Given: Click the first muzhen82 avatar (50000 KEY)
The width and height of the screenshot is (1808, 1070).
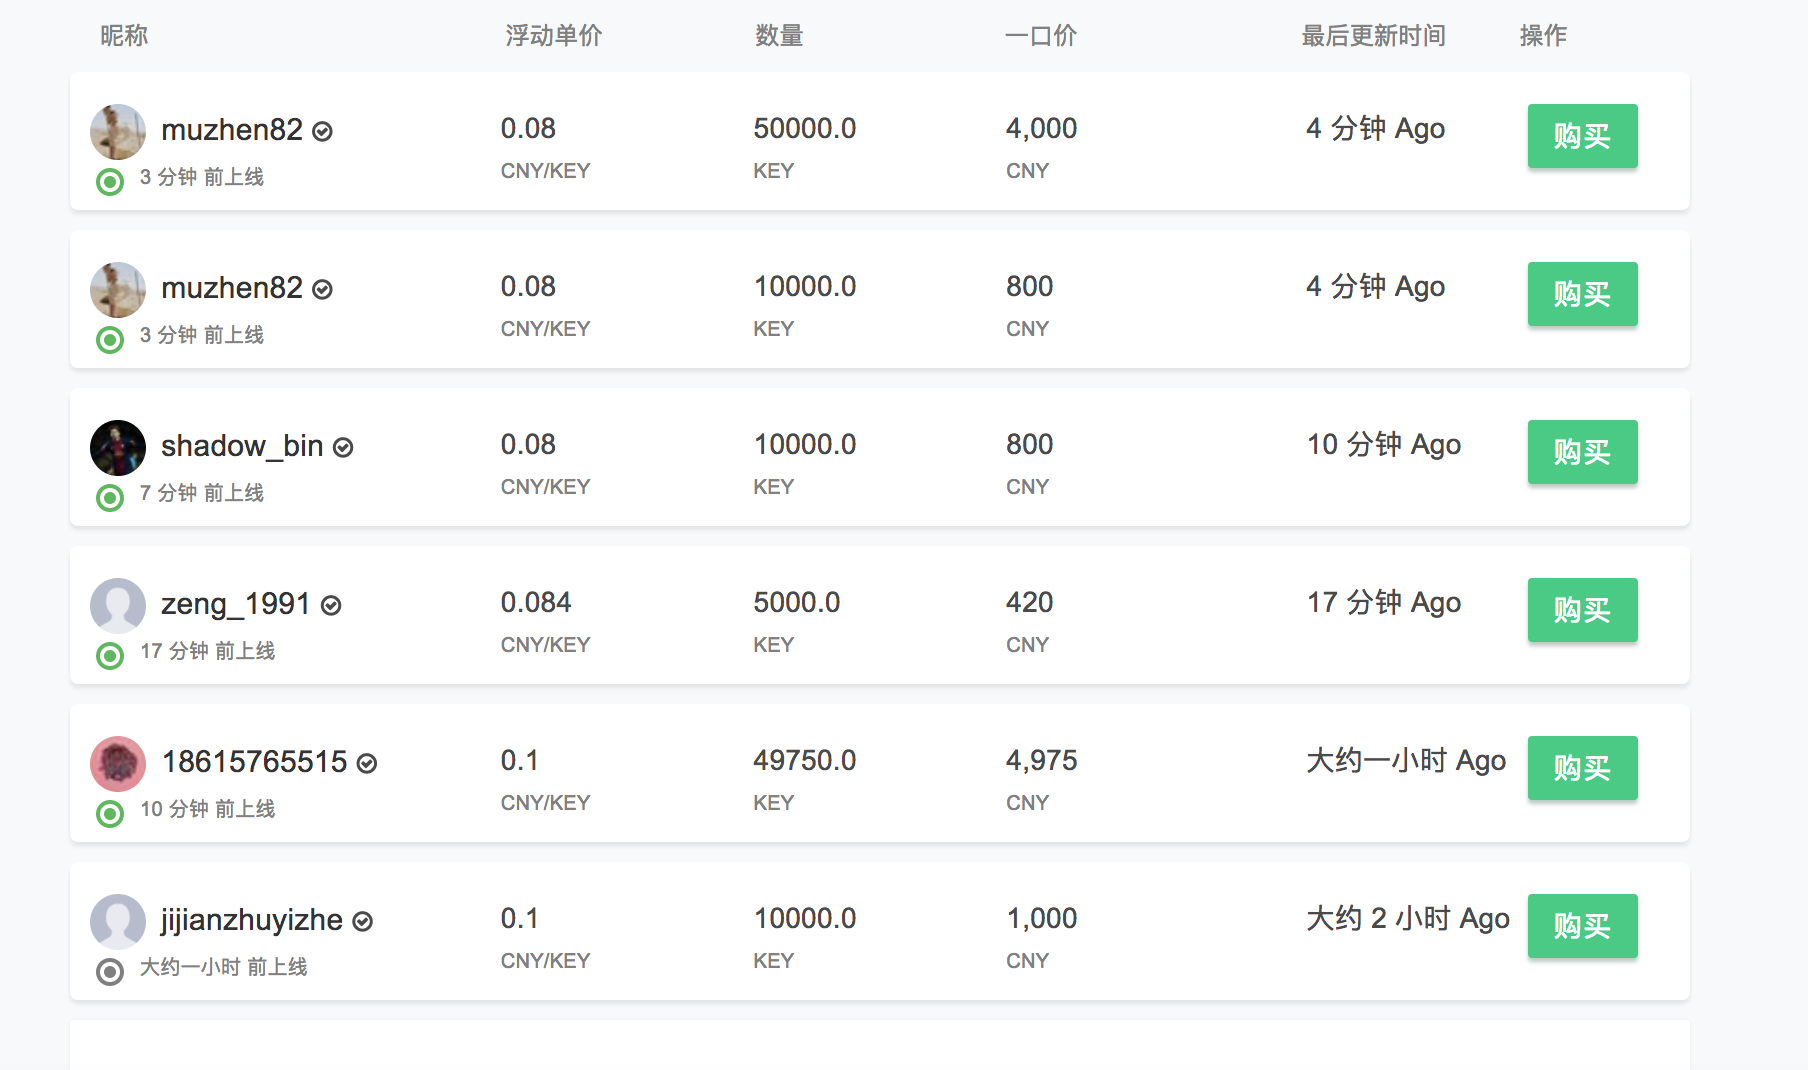Looking at the screenshot, I should (x=118, y=132).
